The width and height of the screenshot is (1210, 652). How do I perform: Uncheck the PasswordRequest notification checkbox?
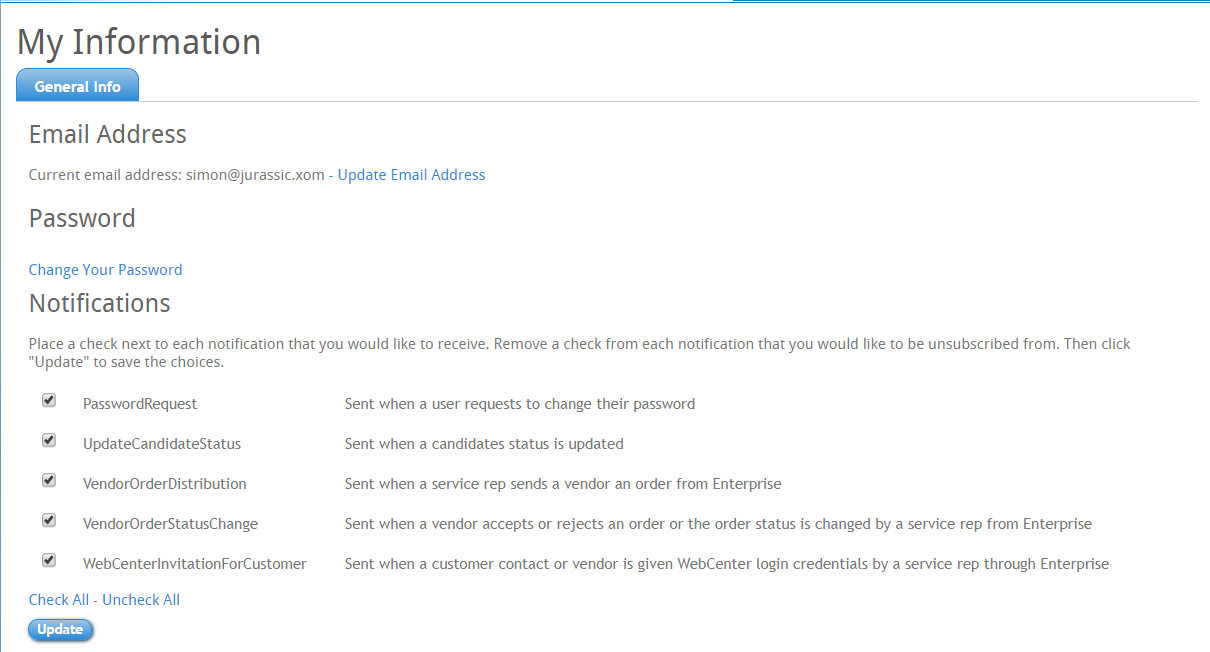point(49,401)
